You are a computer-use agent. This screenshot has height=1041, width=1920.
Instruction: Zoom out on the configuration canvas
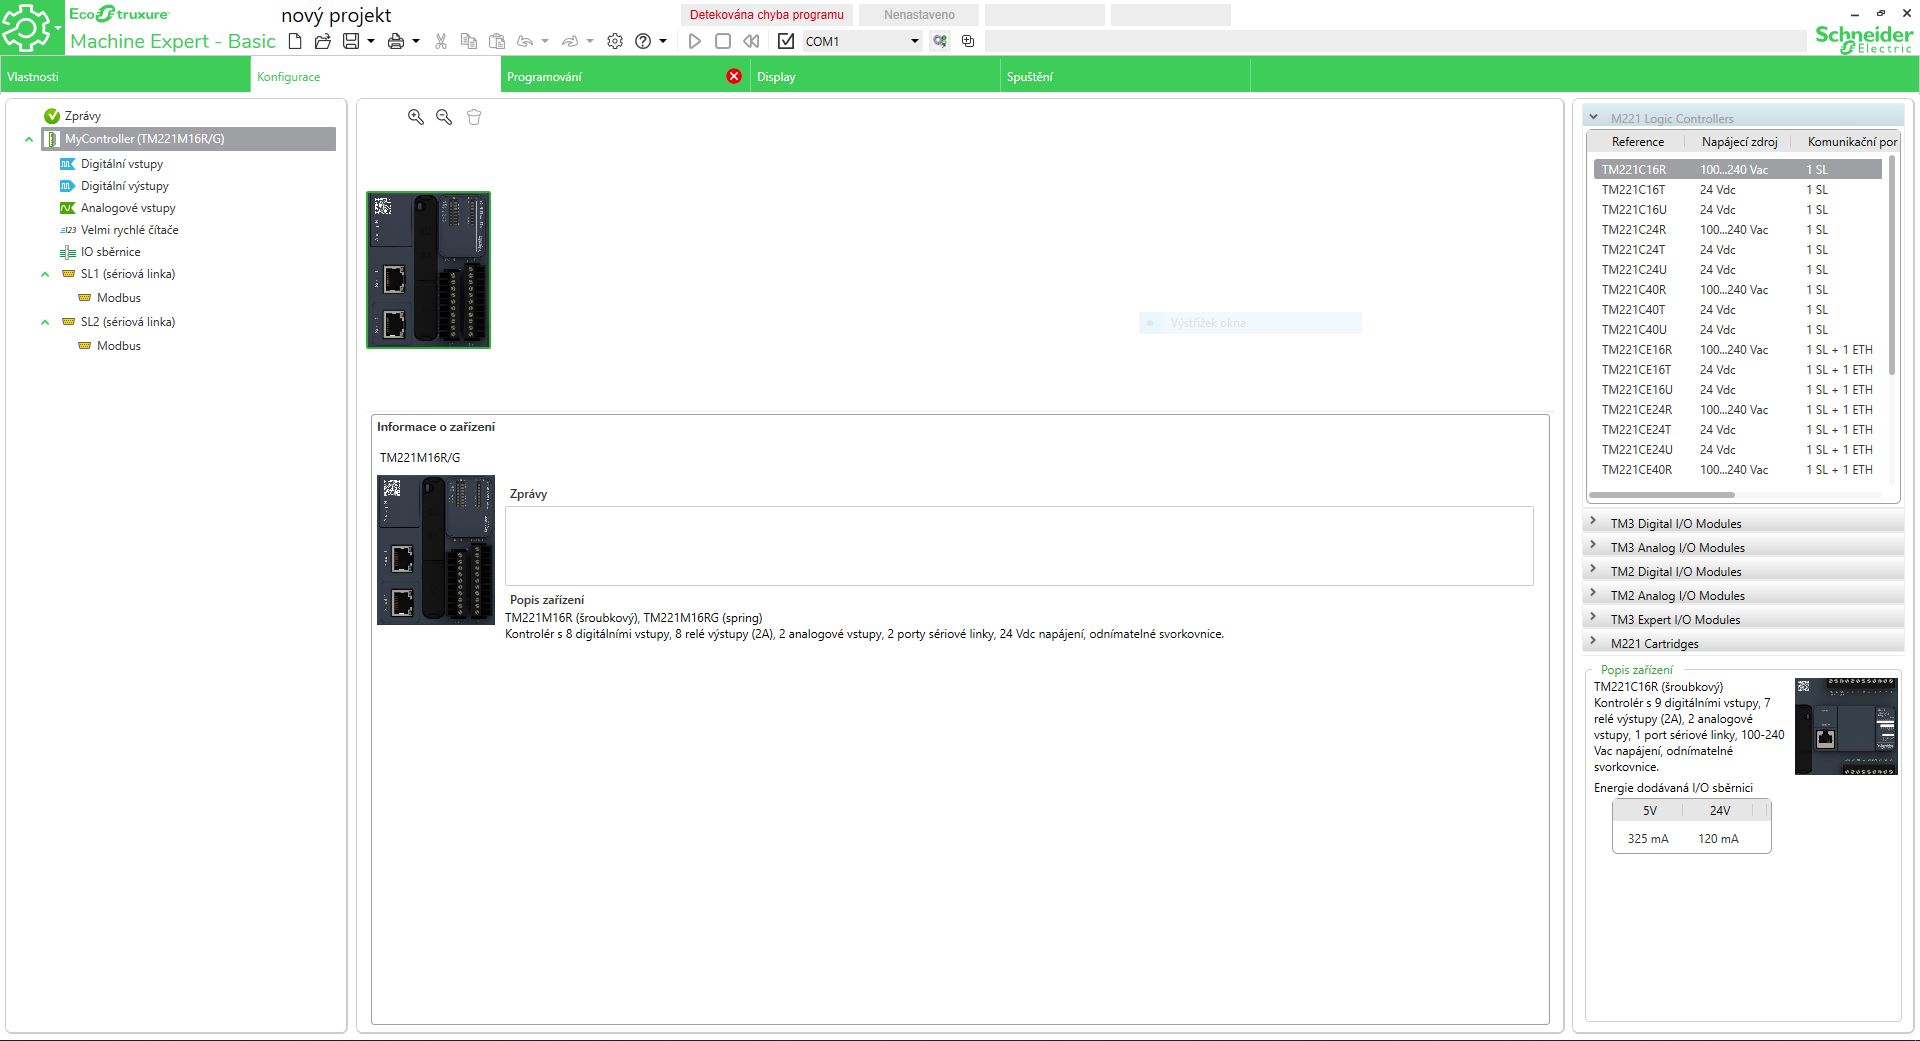(444, 117)
